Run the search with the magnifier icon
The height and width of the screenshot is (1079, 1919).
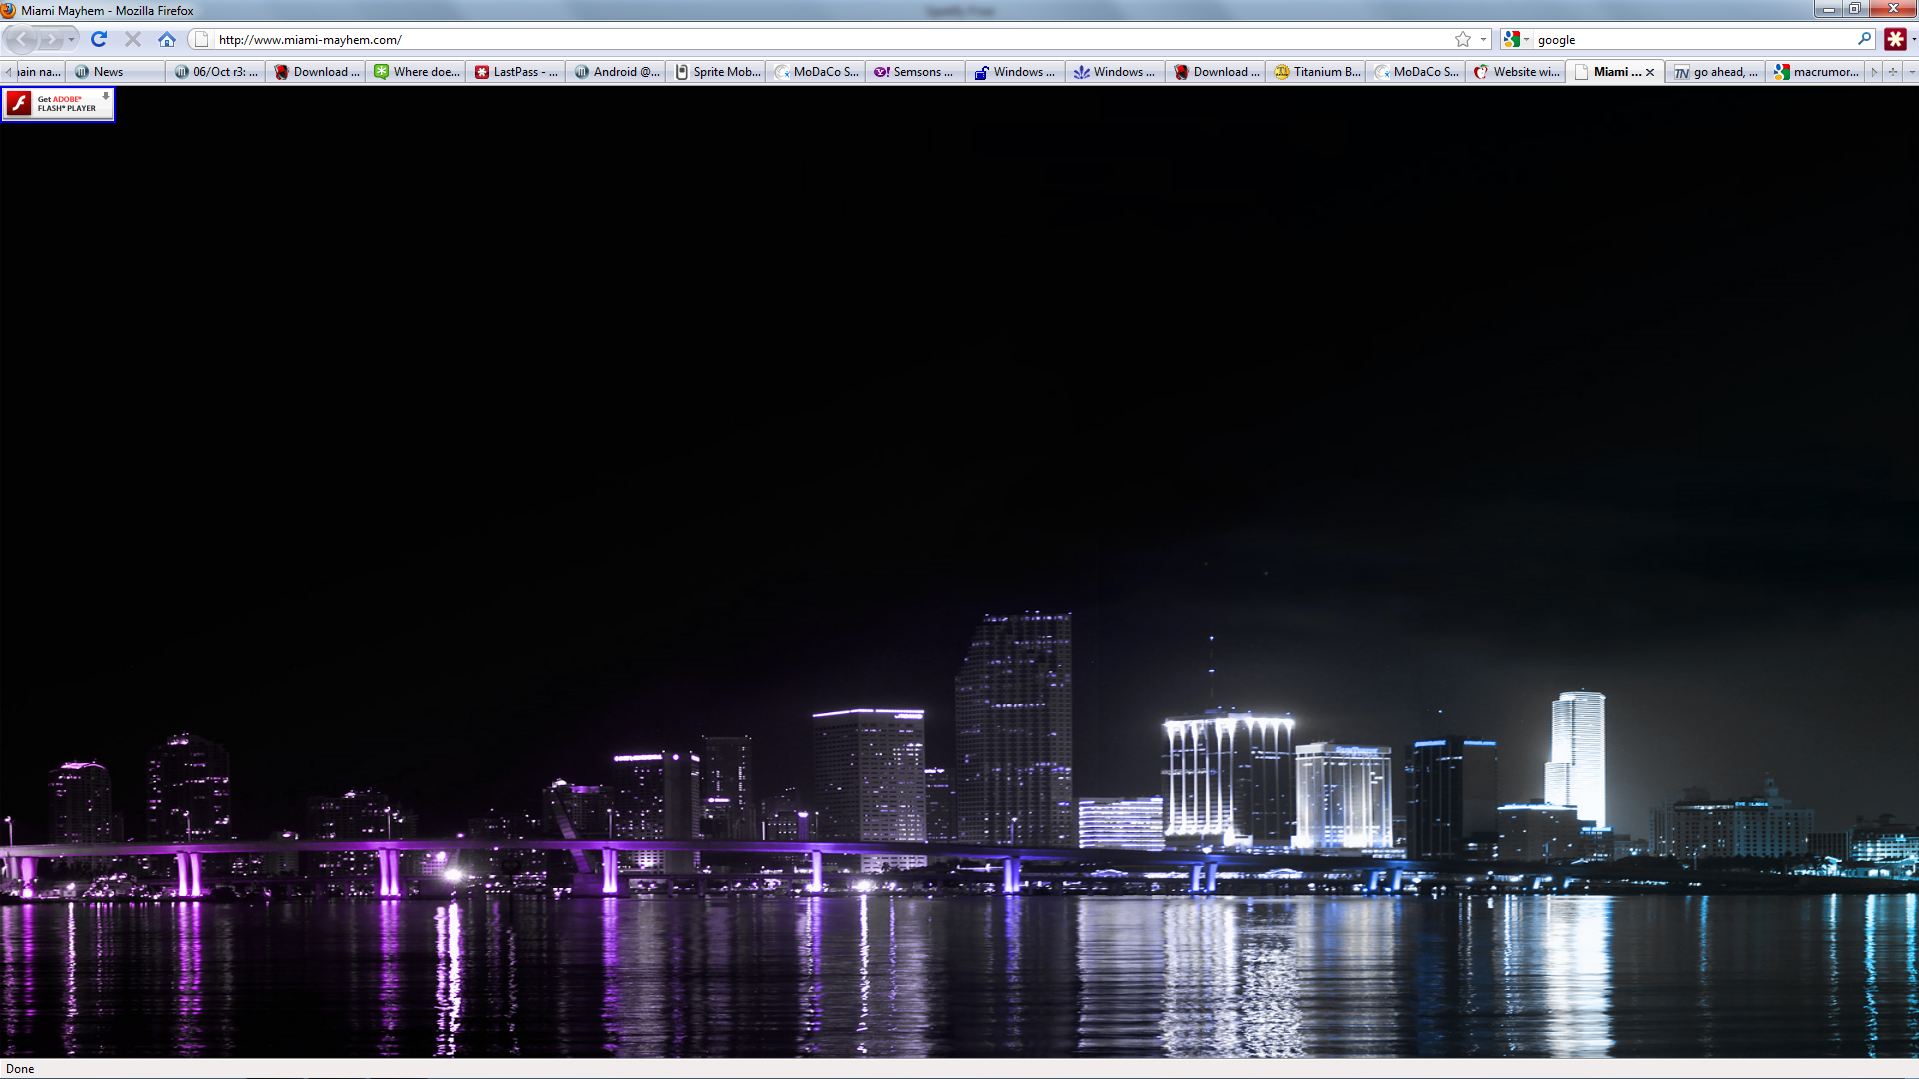(x=1864, y=39)
